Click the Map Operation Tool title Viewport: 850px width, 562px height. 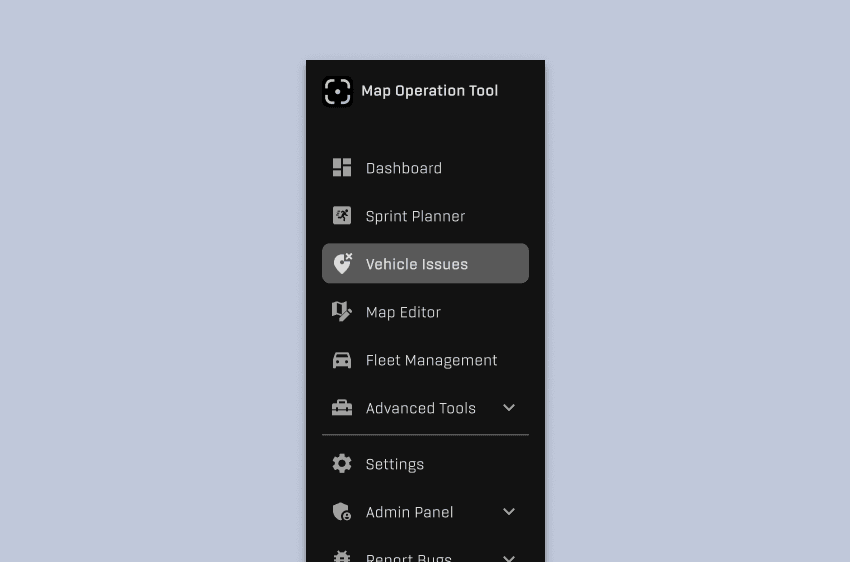(x=429, y=91)
